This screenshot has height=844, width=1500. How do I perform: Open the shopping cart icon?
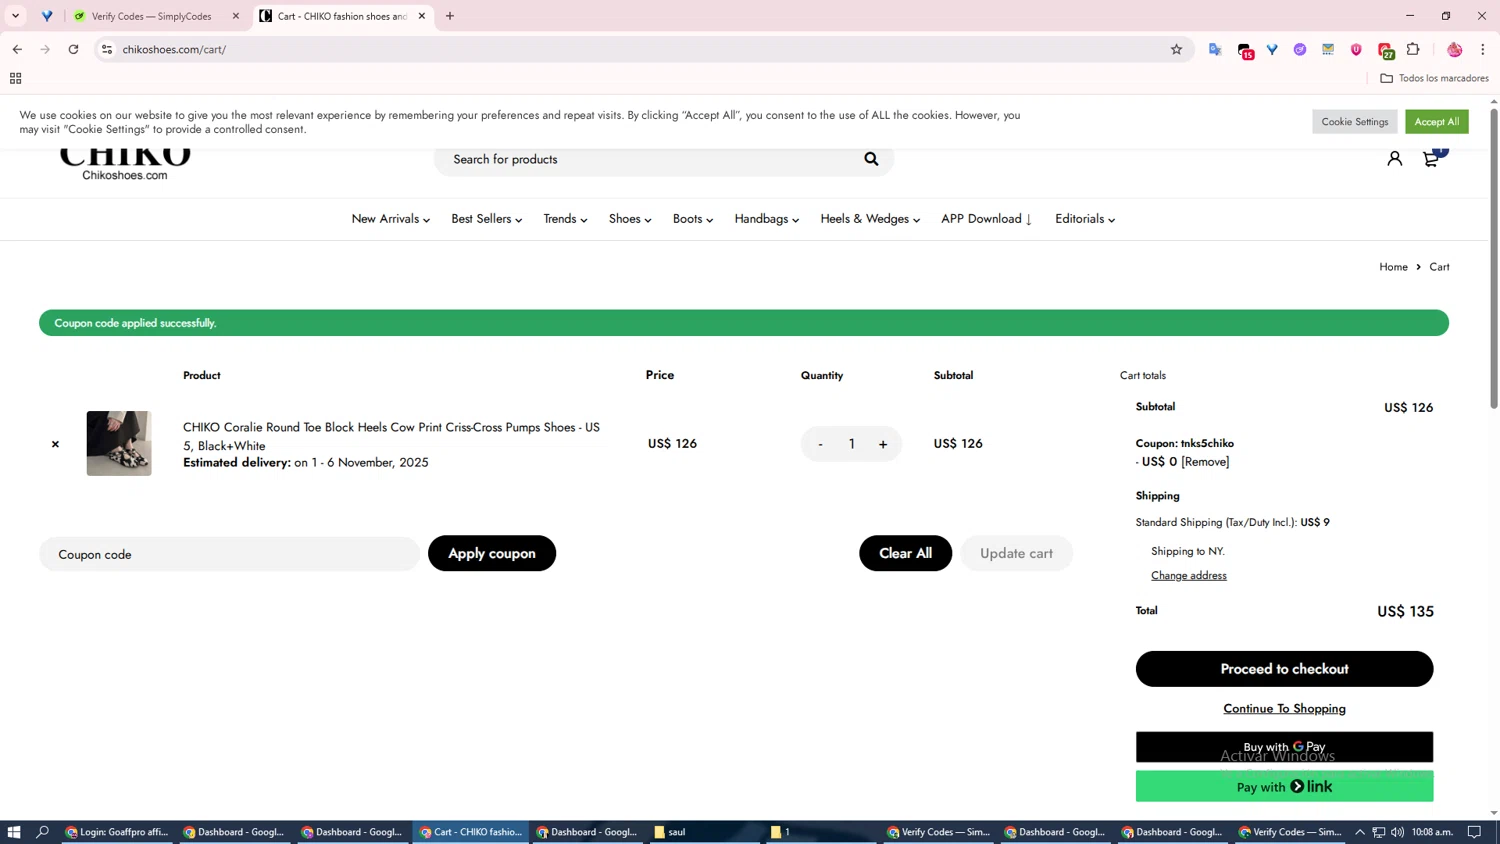[x=1432, y=159]
